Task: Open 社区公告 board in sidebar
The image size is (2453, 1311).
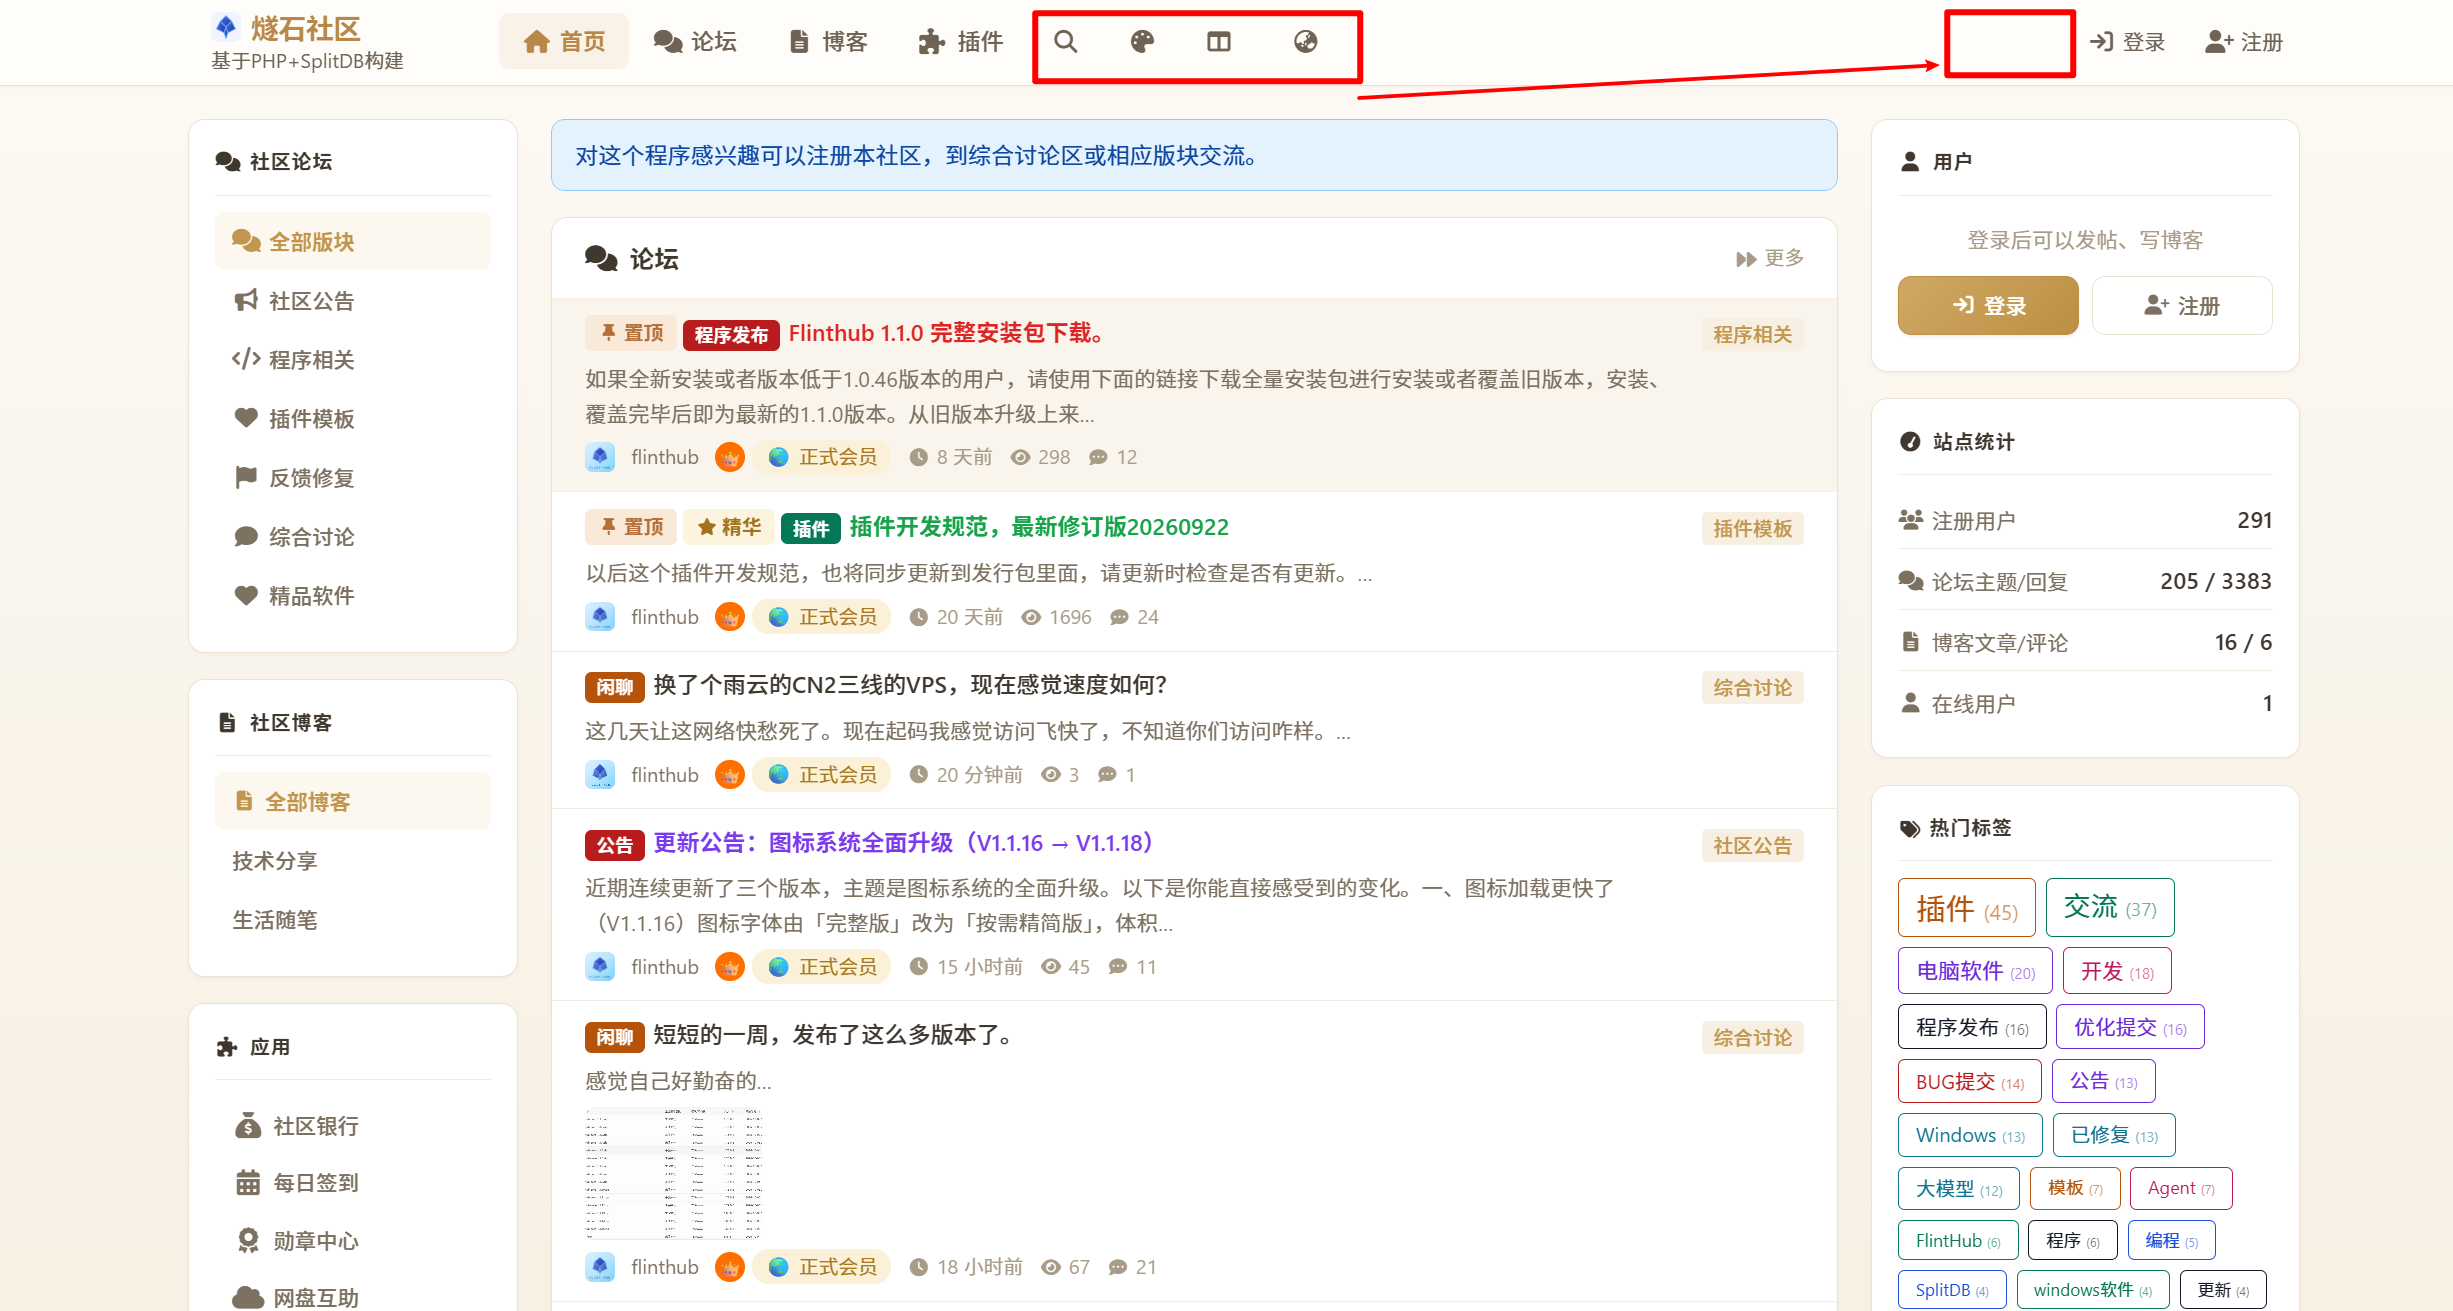Action: [352, 301]
